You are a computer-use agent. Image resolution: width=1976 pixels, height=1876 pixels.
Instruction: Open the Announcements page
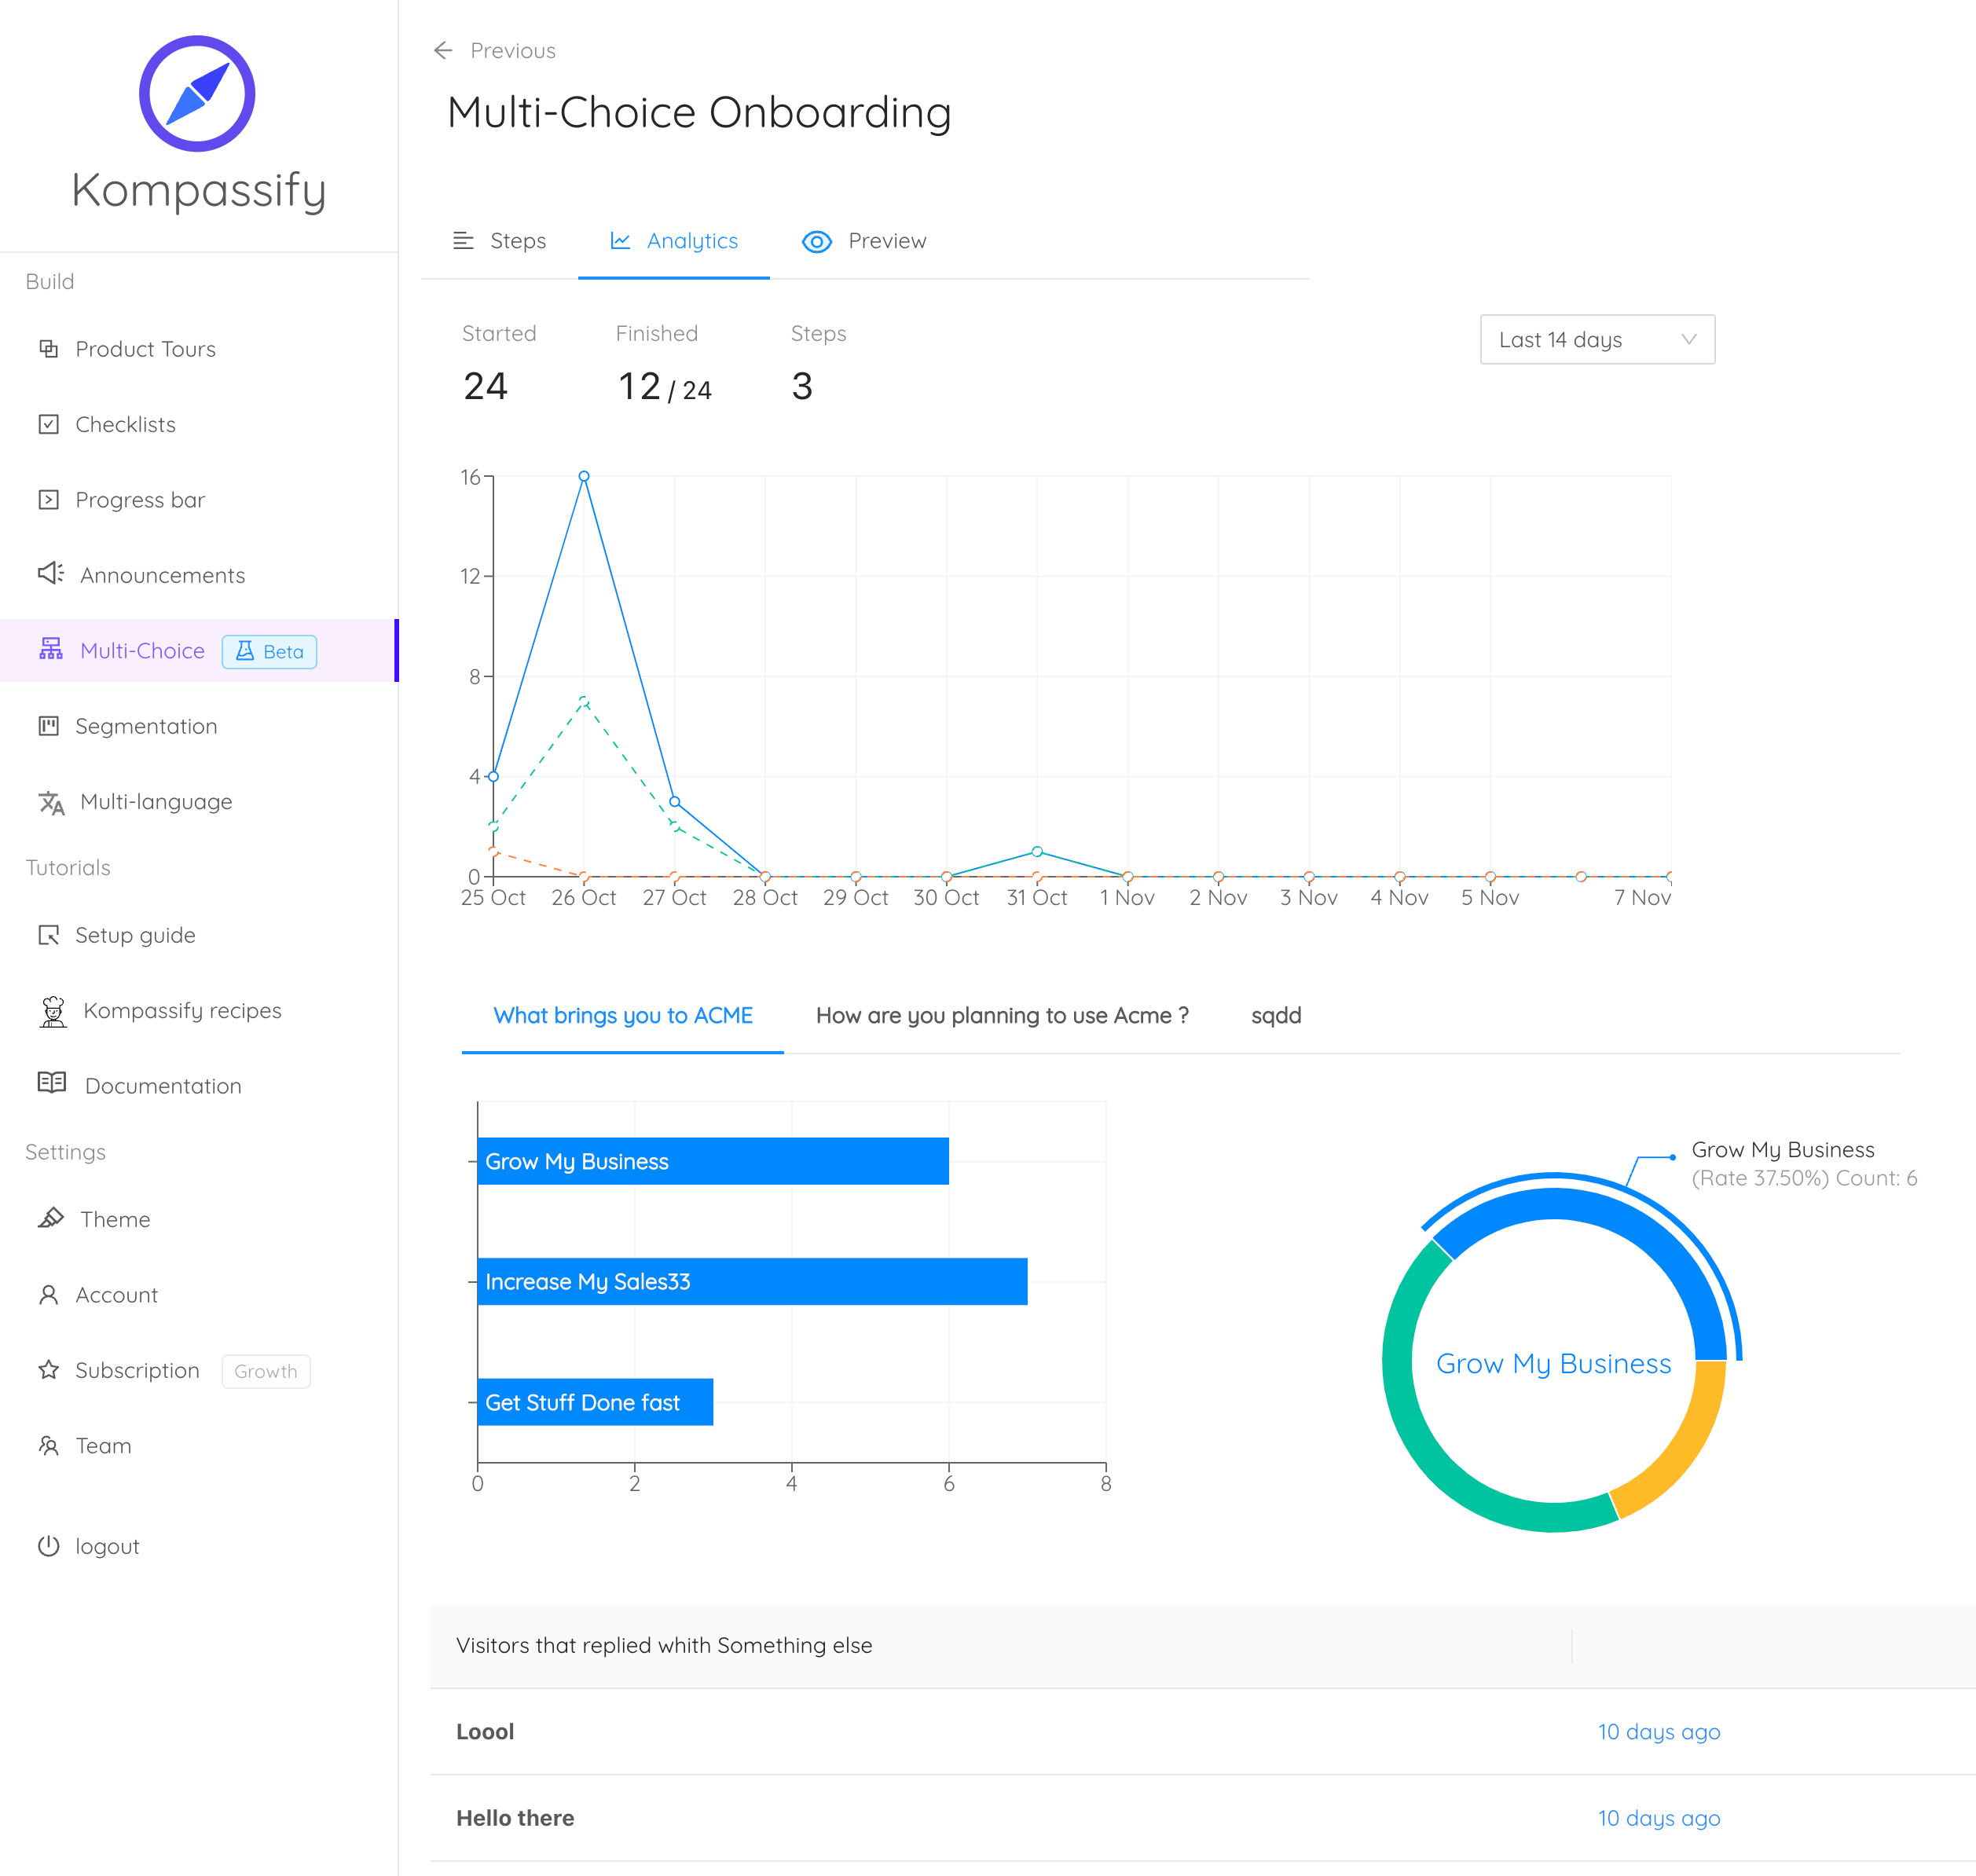coord(162,575)
